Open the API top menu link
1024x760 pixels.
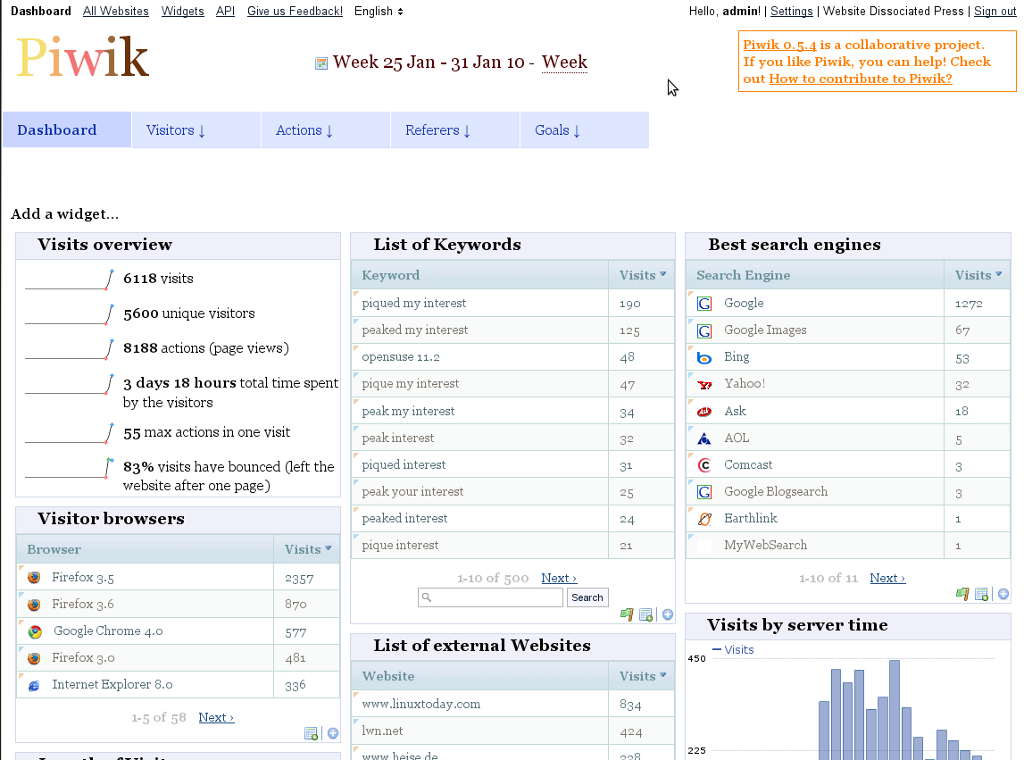(225, 11)
